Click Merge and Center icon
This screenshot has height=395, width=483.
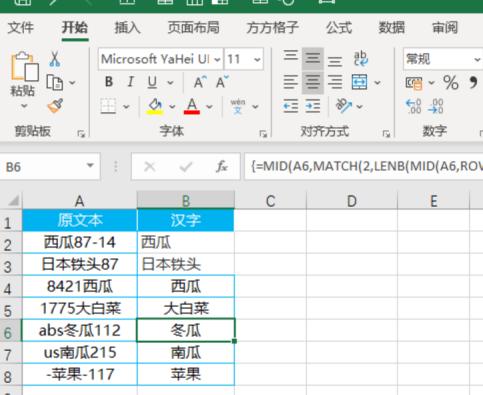click(x=360, y=82)
